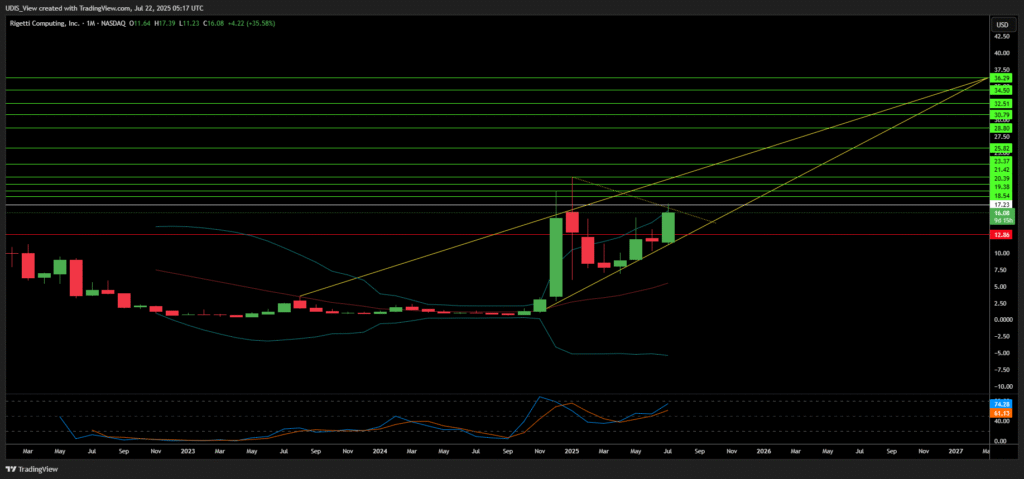Image resolution: width=1024 pixels, height=479 pixels.
Task: Click the 32.51 green price label
Action: tap(1001, 103)
